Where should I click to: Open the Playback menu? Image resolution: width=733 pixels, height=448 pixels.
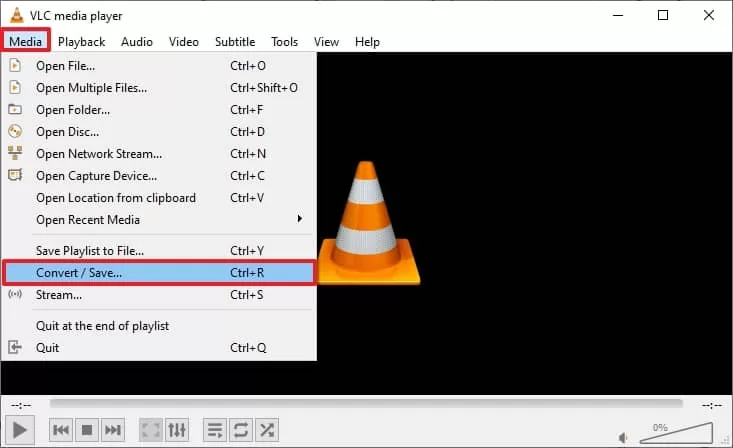point(81,42)
